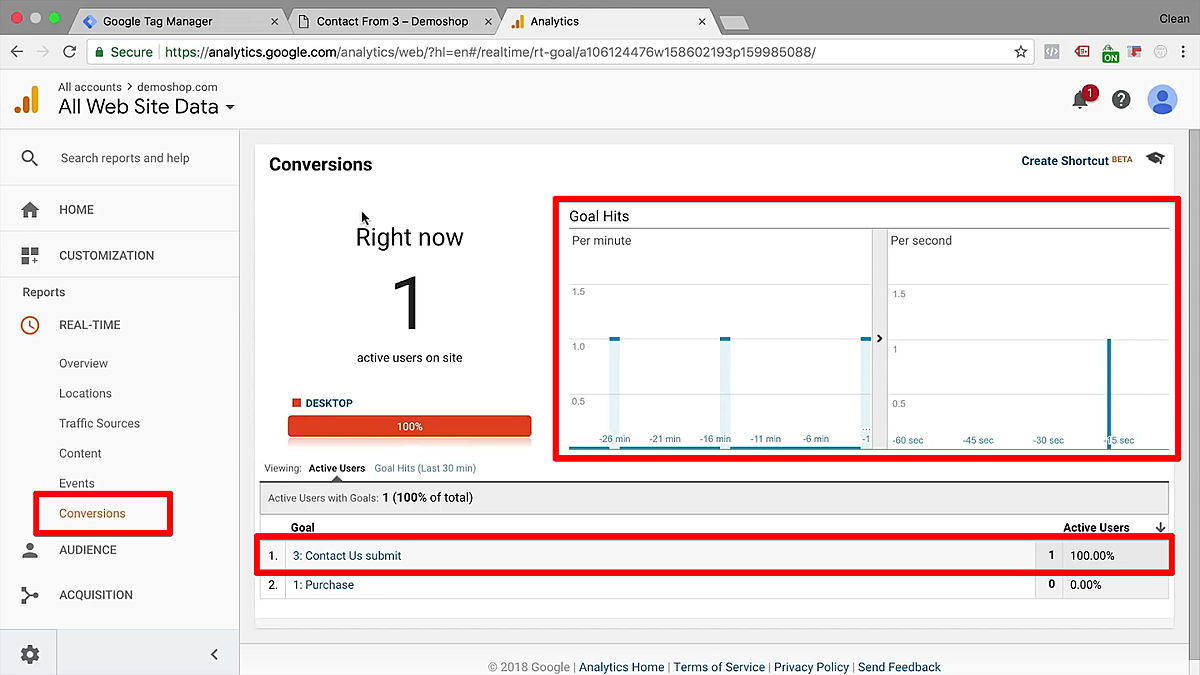This screenshot has width=1200, height=675.
Task: Click the 100.00% value for Contact Us submit
Action: click(1092, 556)
